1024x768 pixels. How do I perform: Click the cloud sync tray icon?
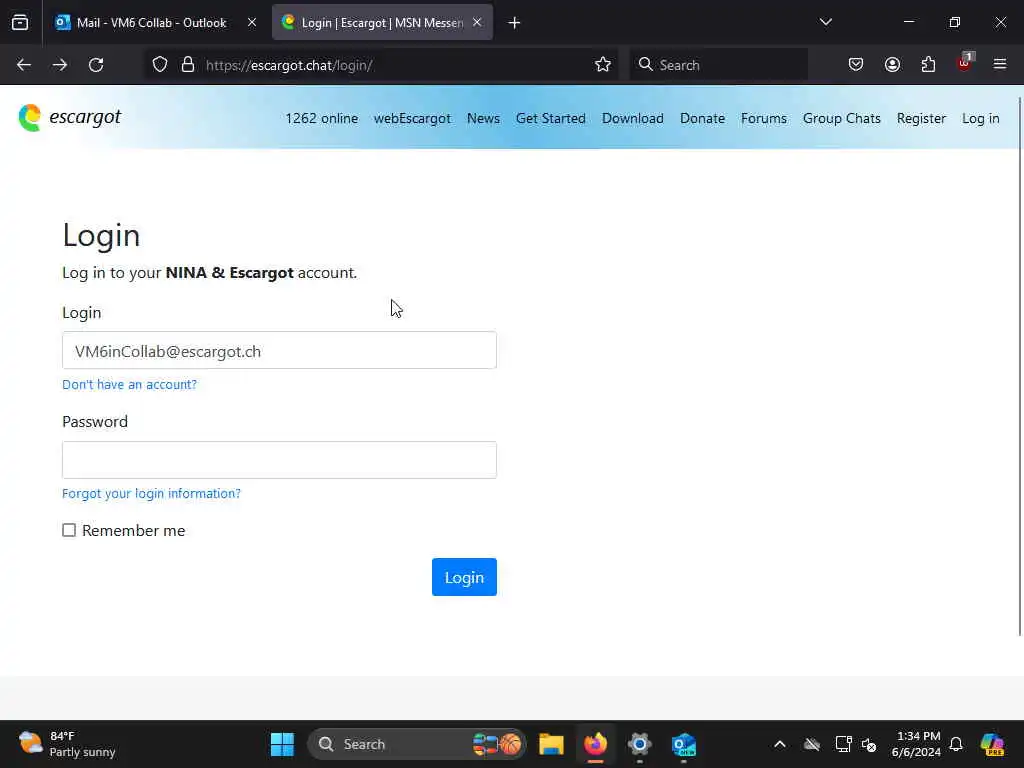pos(812,744)
